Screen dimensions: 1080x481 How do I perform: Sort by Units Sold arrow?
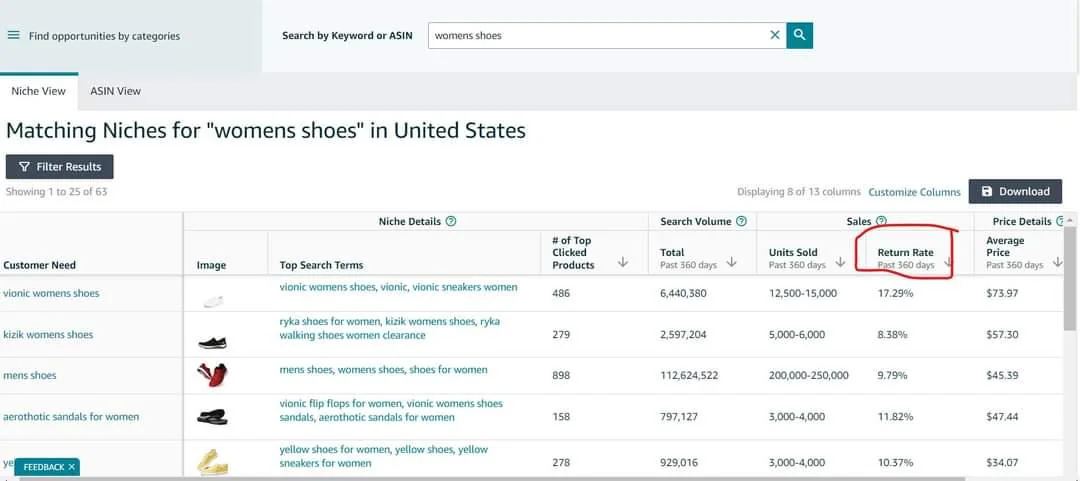pyautogui.click(x=840, y=262)
